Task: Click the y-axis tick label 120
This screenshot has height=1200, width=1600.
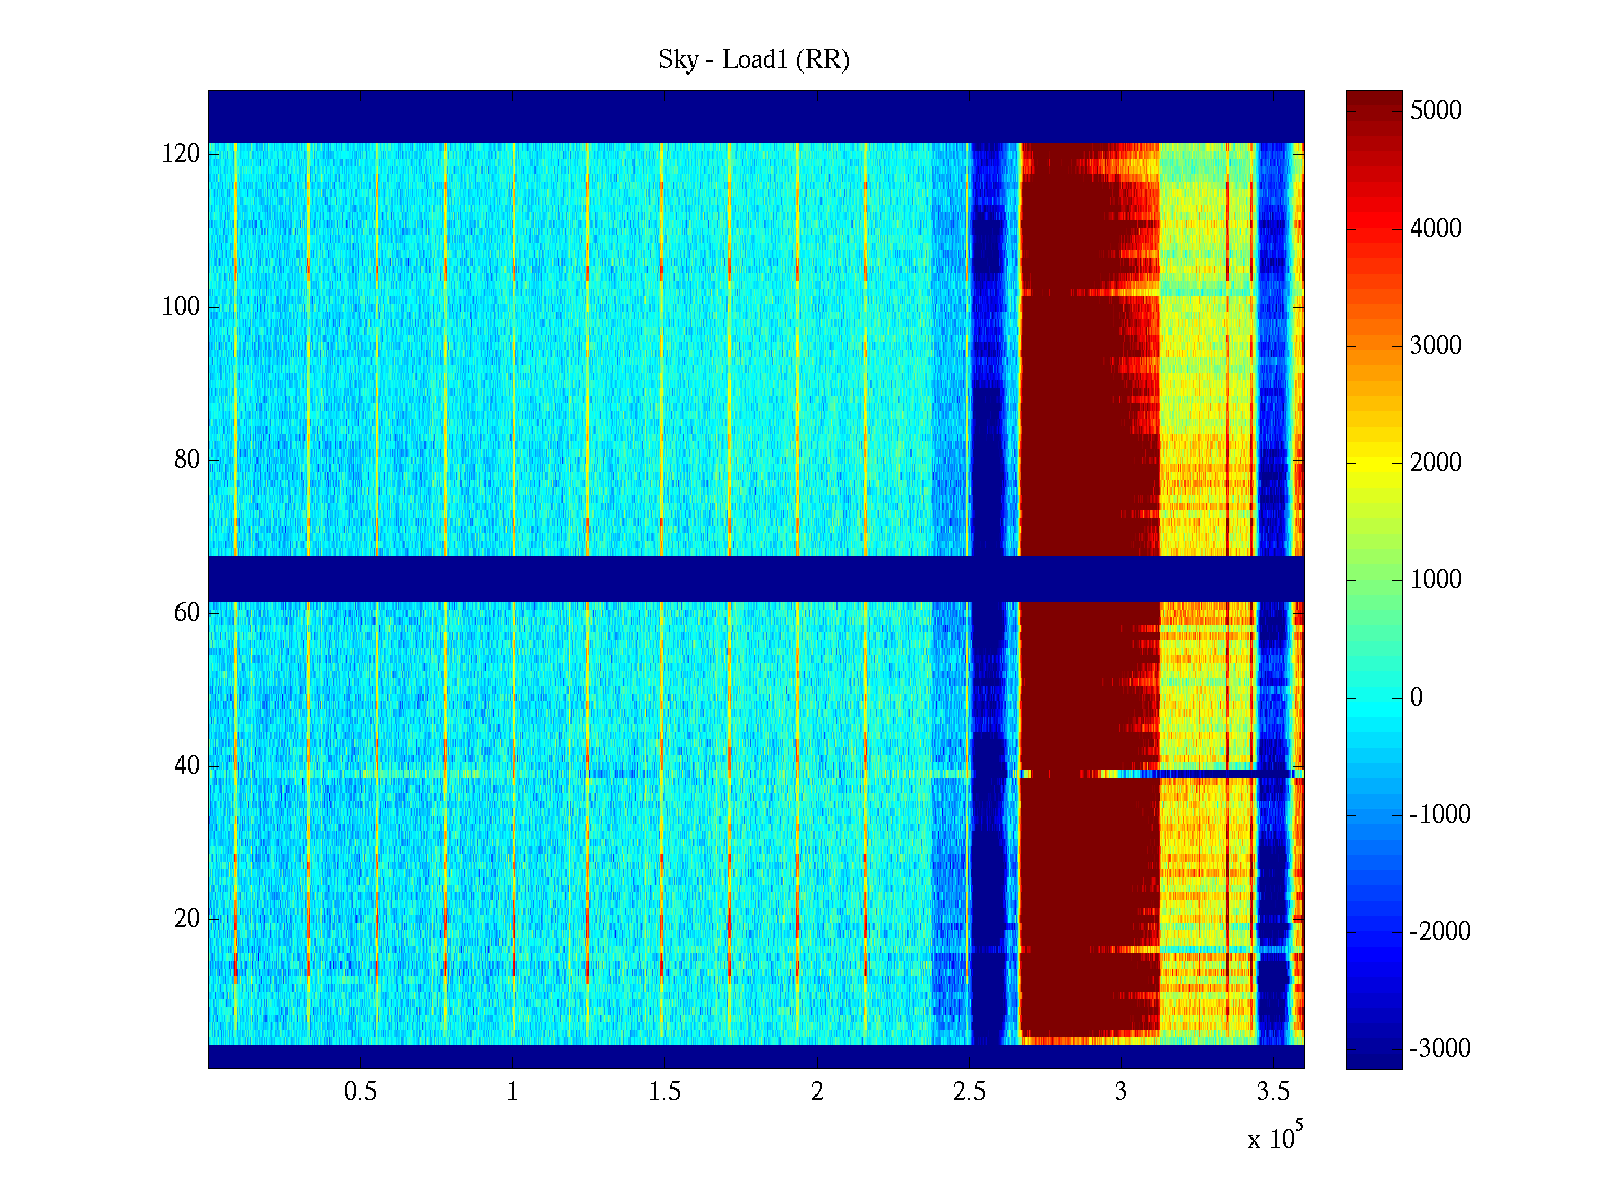Action: coord(180,154)
